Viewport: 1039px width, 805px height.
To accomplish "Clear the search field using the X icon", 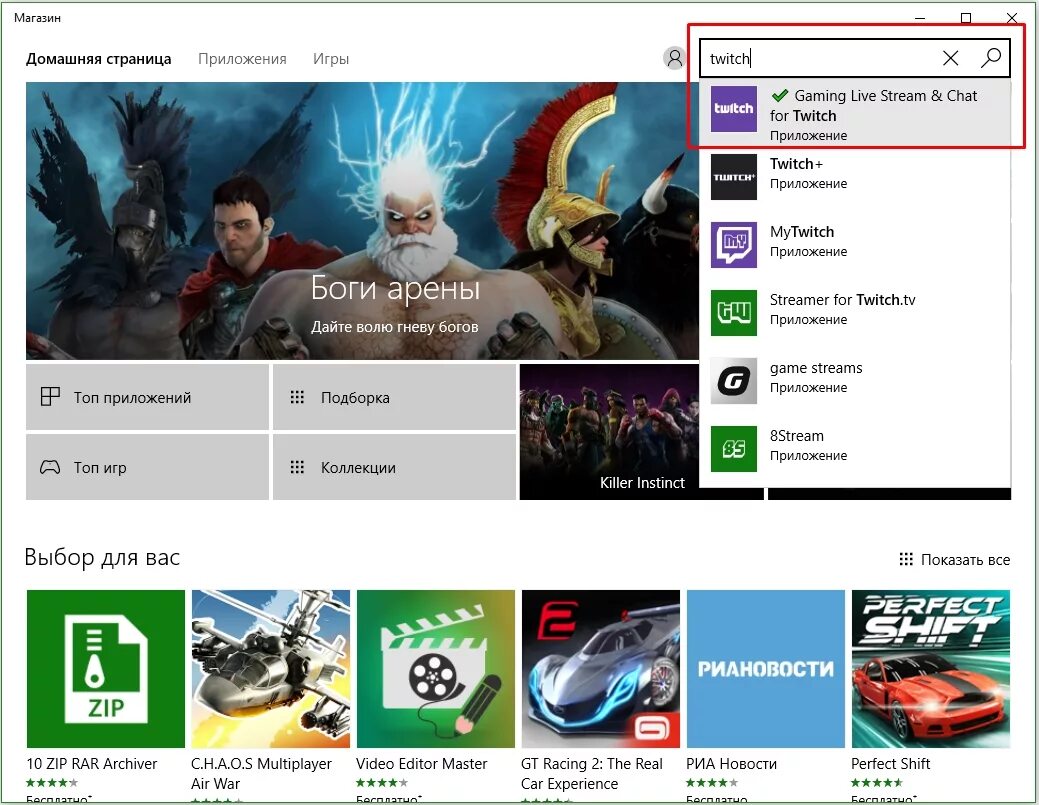I will tap(950, 58).
